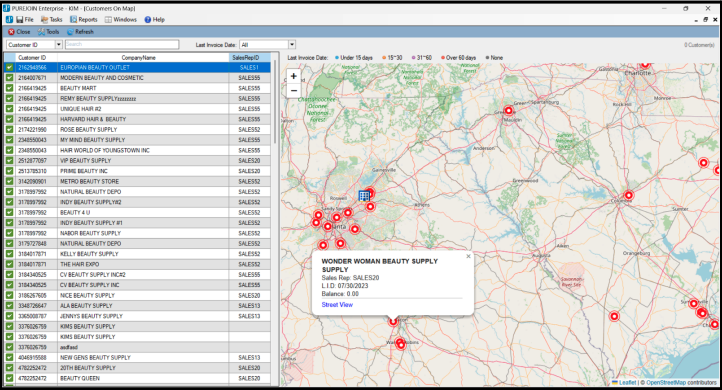Select 20TH BEAUTY SUPPLY row

pyautogui.click(x=138, y=368)
